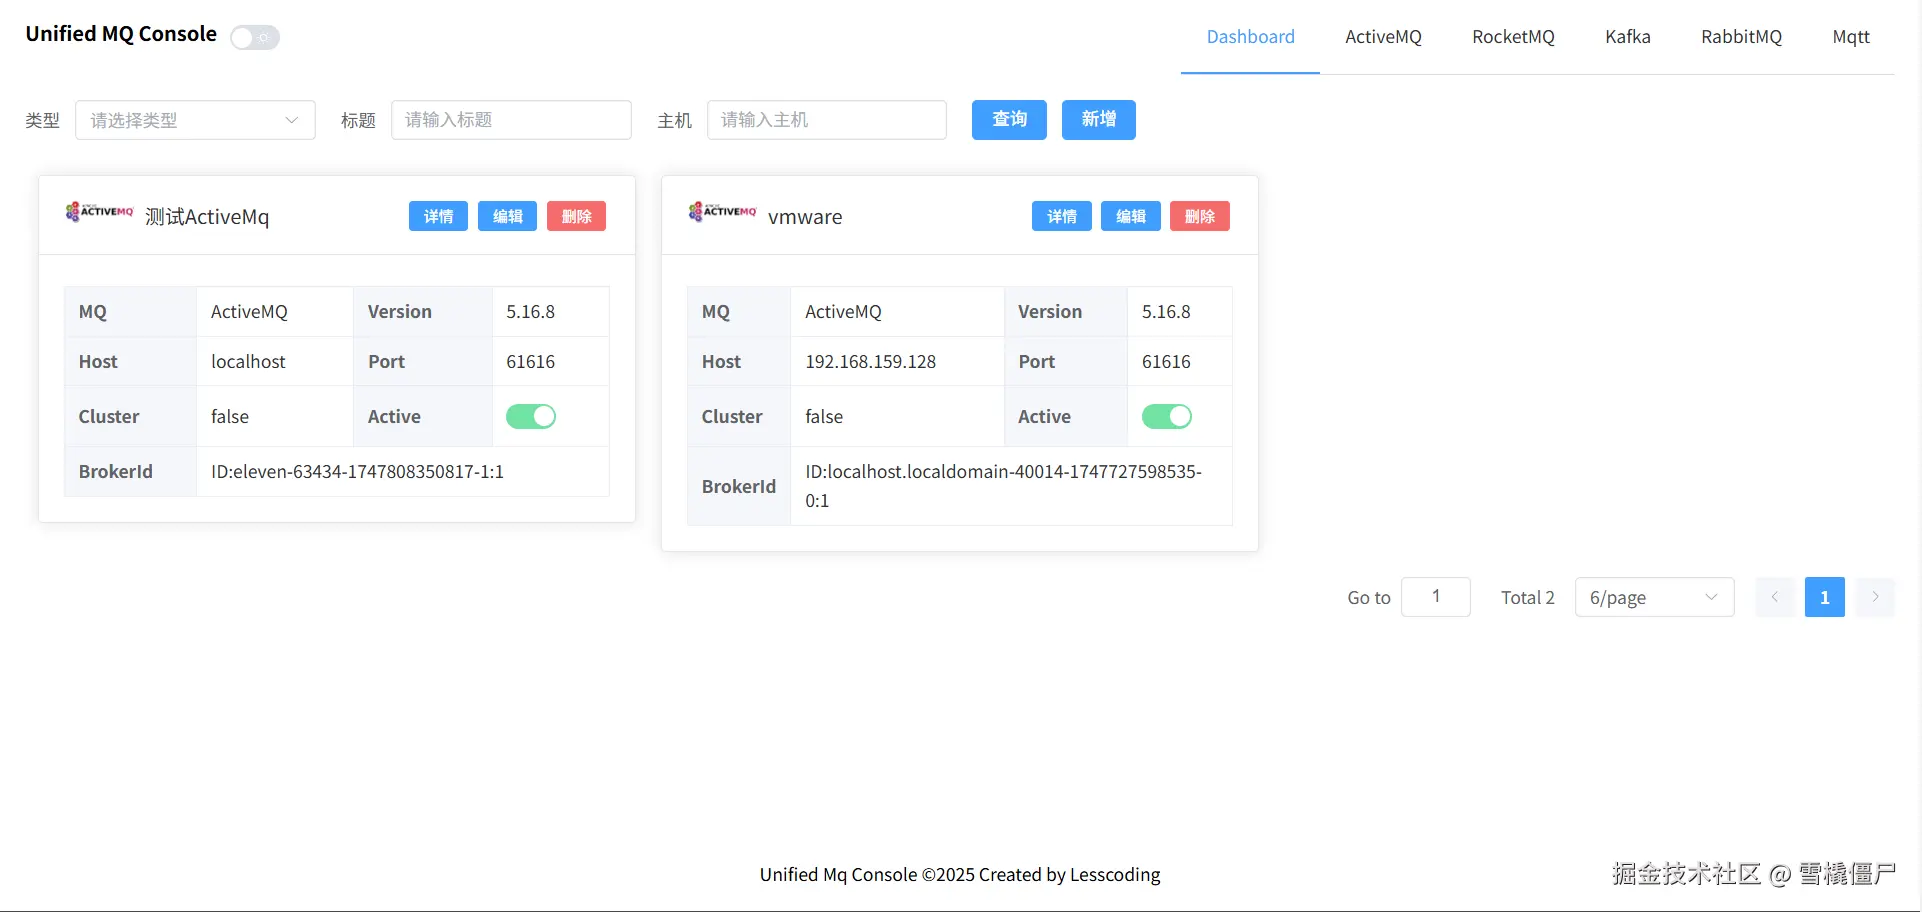Click port 61616 on 测试ActiveMq card
The width and height of the screenshot is (1922, 912).
(x=530, y=362)
